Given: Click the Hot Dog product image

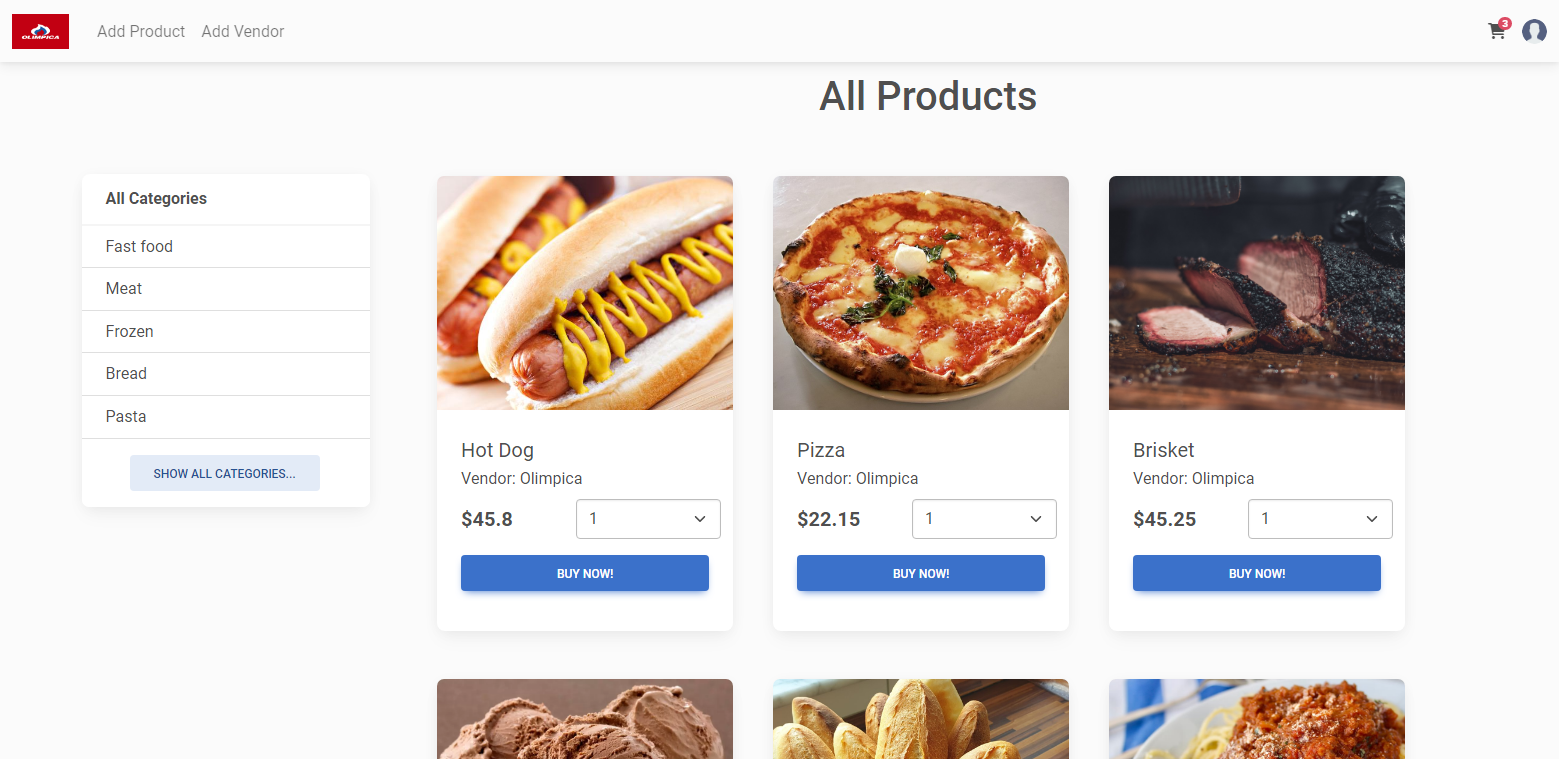Looking at the screenshot, I should tap(585, 293).
